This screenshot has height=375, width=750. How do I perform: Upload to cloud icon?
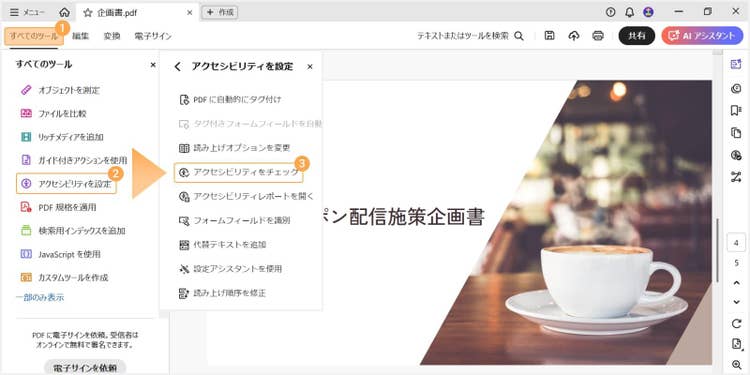574,36
